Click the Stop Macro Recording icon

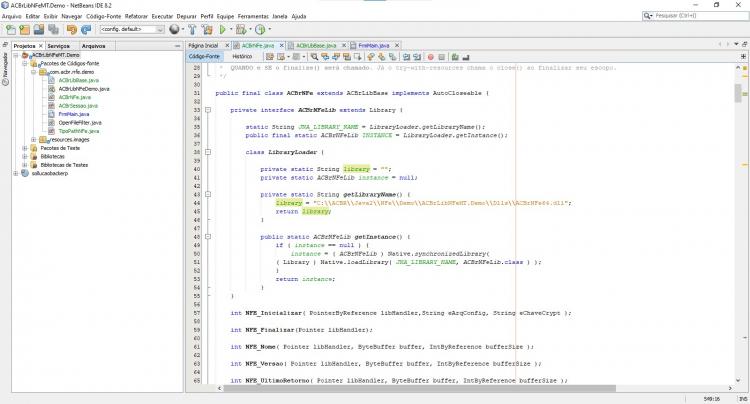tap(441, 57)
